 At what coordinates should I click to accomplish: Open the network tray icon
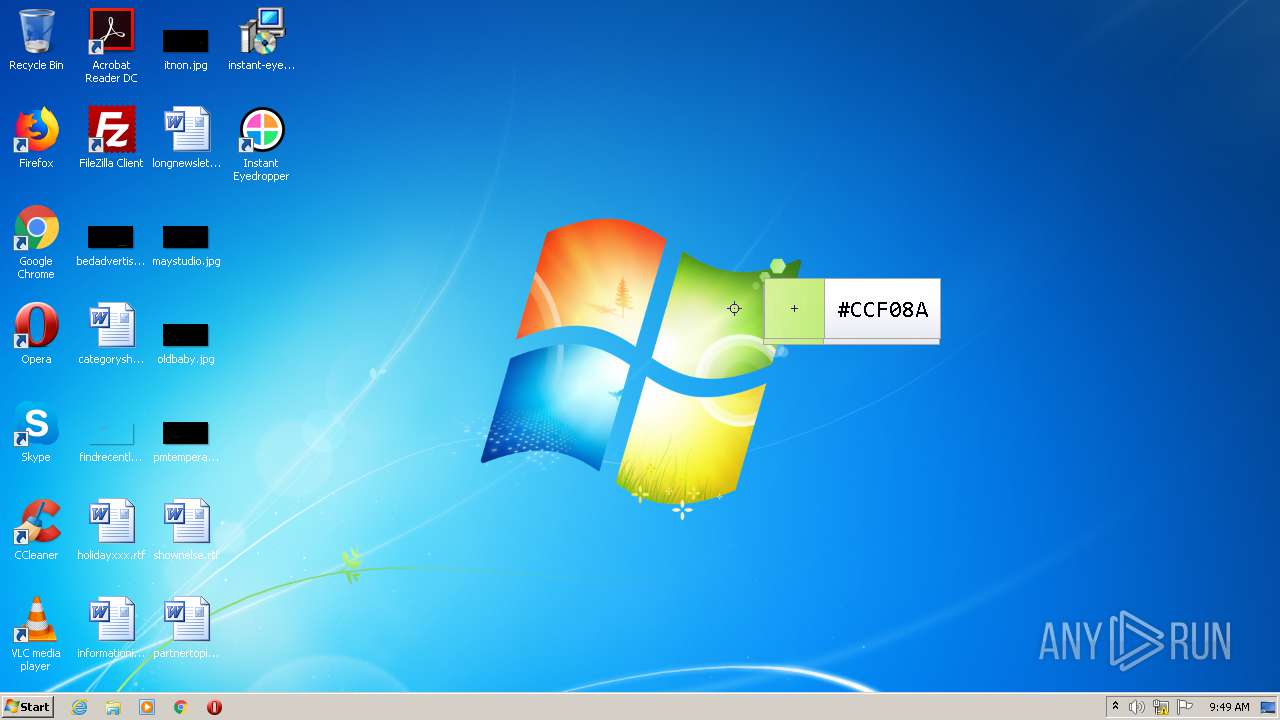click(1161, 707)
